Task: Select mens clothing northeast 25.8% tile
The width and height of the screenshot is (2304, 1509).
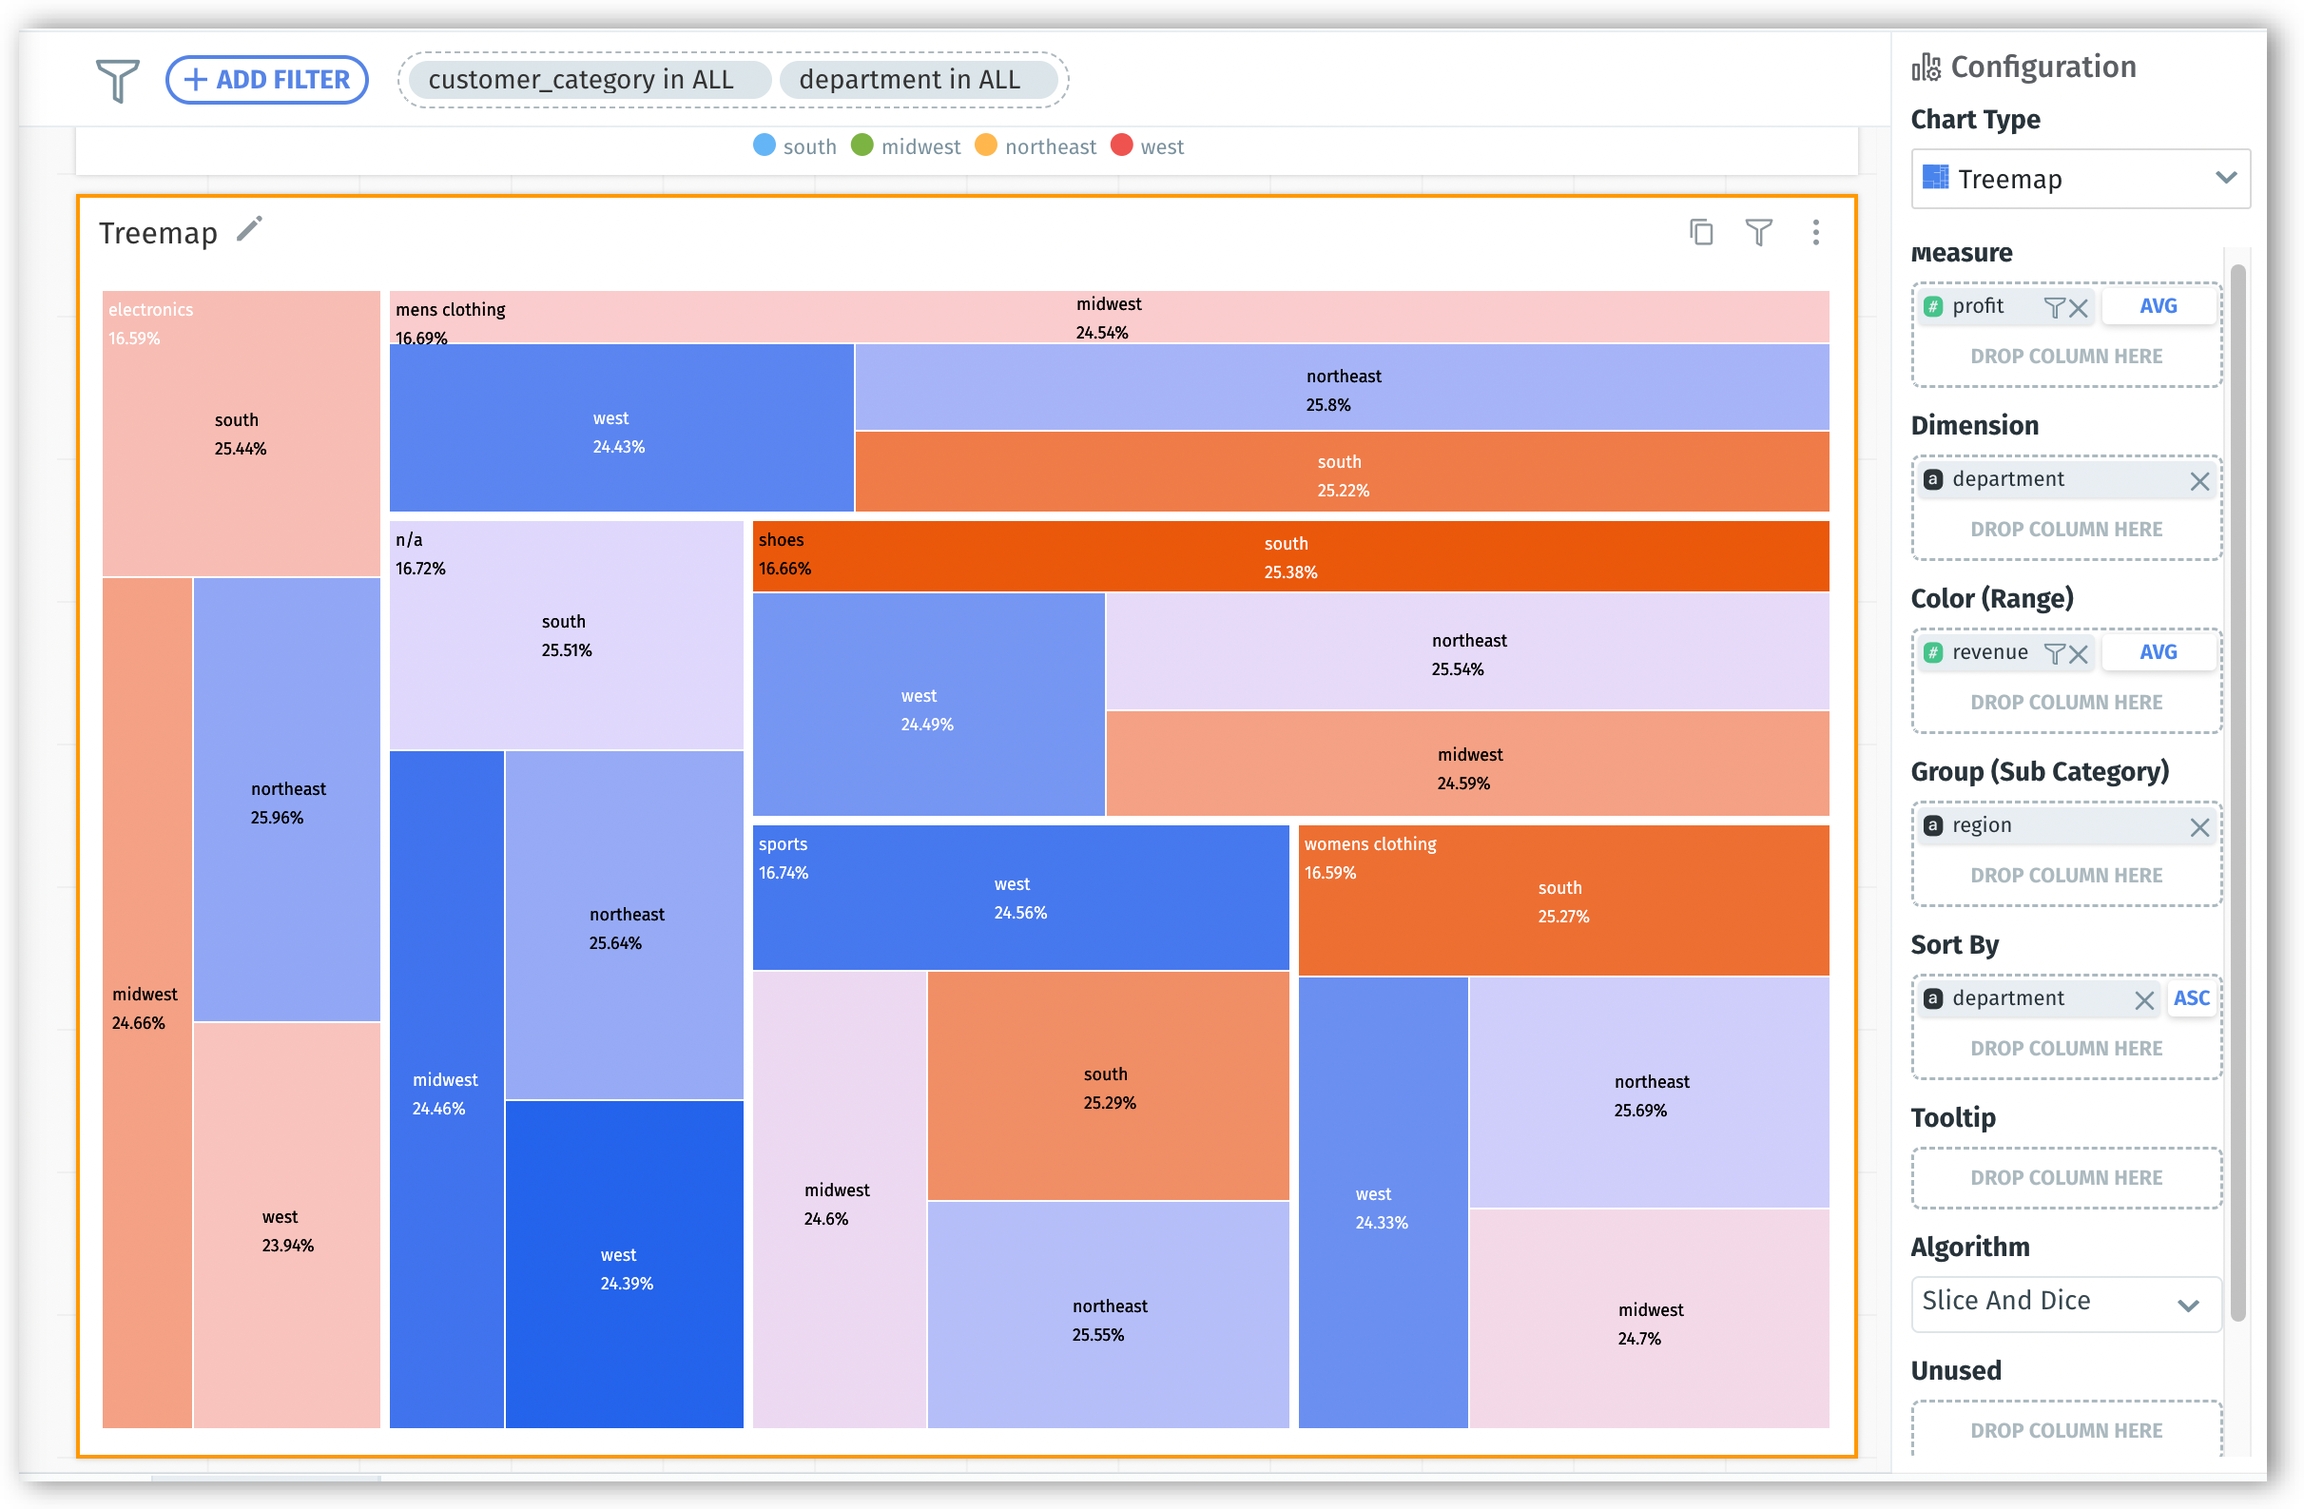Action: [1342, 388]
